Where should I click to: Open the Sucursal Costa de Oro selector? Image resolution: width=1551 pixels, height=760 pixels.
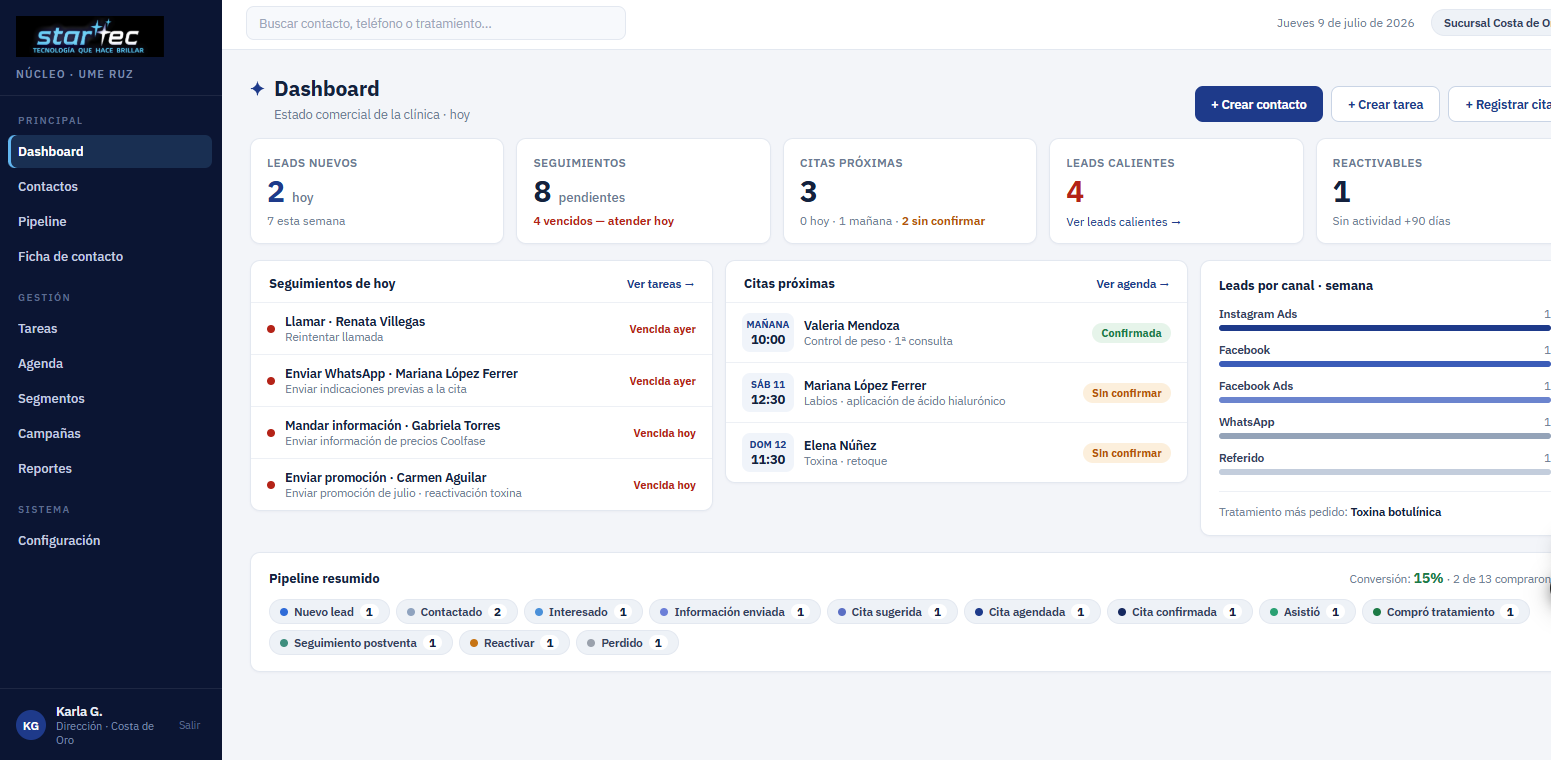[x=1491, y=23]
